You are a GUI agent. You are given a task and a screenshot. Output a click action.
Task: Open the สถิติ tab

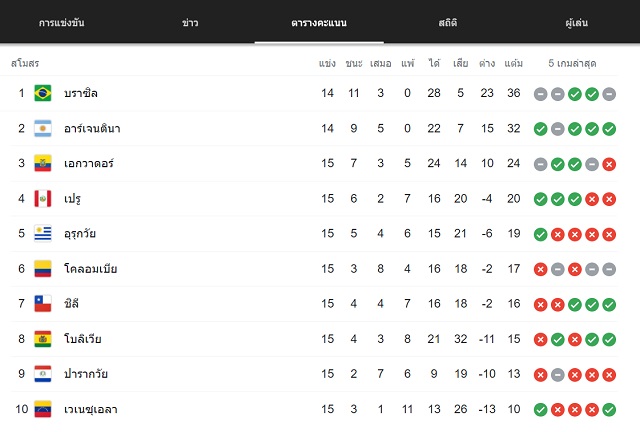(448, 22)
